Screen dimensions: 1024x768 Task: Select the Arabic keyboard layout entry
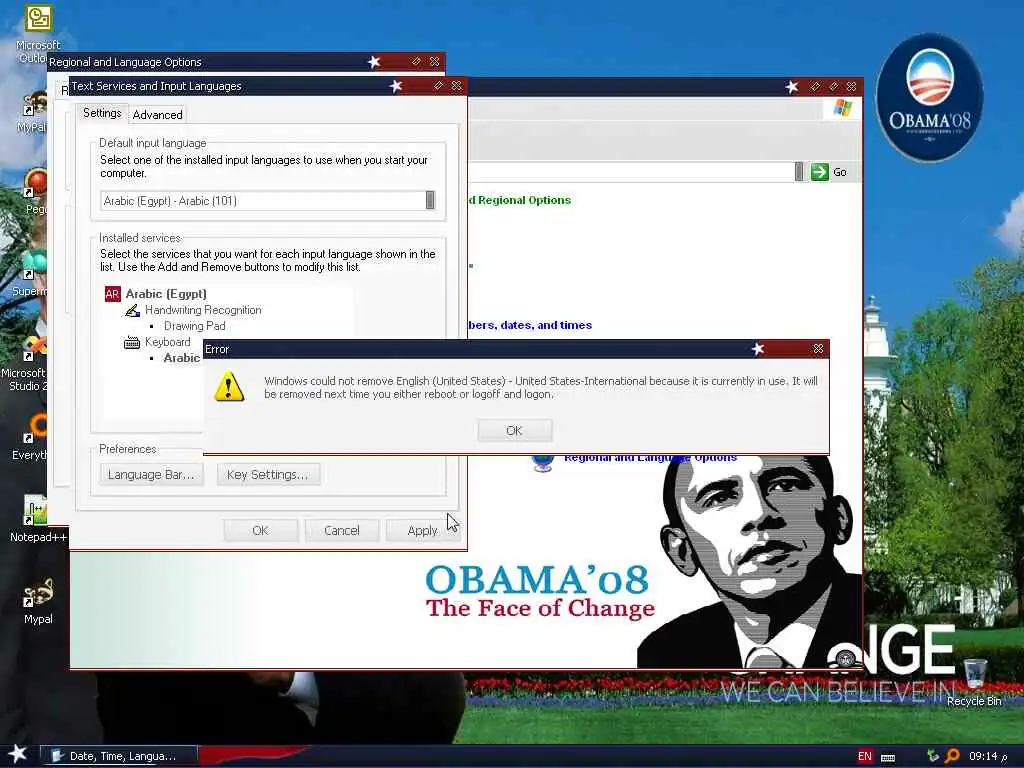[x=182, y=358]
